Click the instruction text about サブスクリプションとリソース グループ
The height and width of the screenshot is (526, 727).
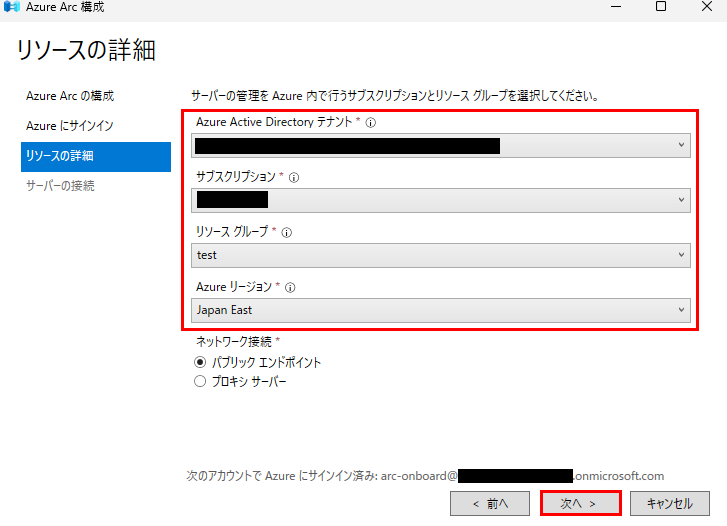(395, 96)
